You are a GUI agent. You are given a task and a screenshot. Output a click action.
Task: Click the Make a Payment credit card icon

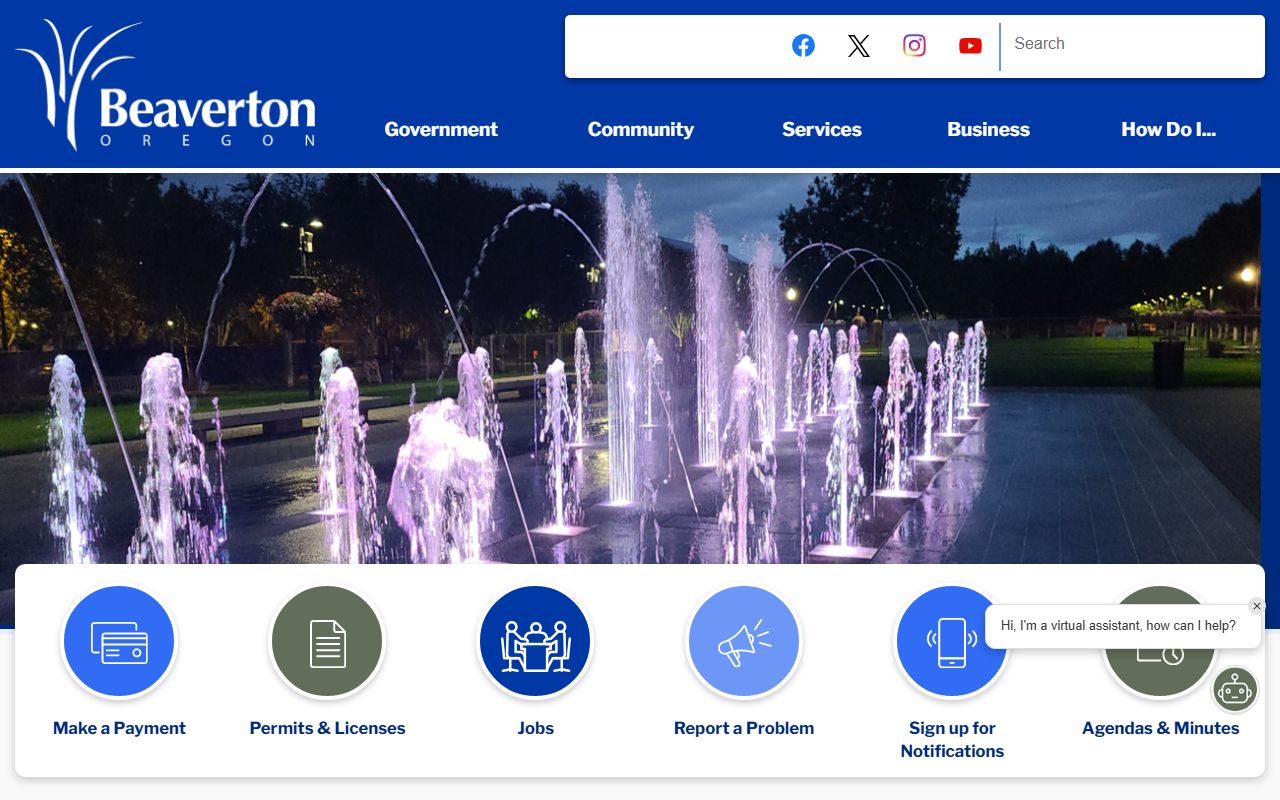coord(119,641)
